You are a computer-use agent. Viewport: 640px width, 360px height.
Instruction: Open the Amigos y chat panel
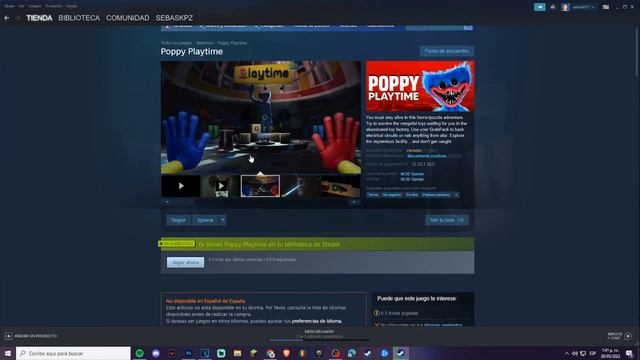tap(619, 336)
